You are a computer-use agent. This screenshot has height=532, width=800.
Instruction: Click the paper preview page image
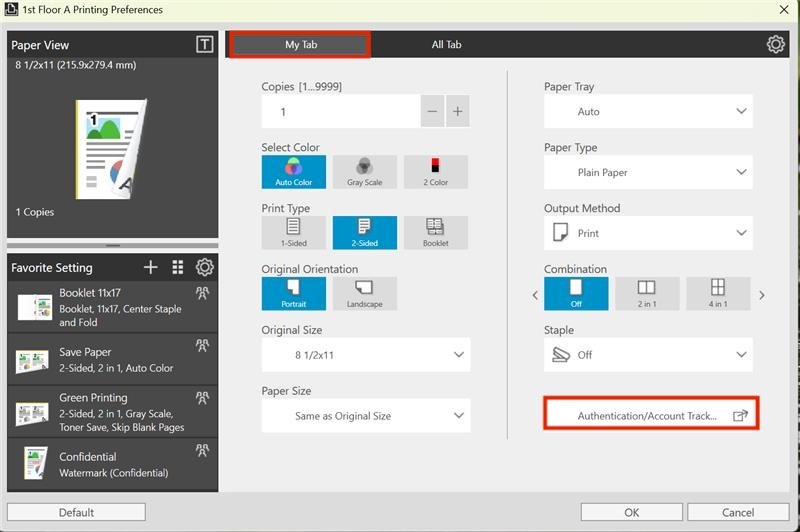coord(111,148)
